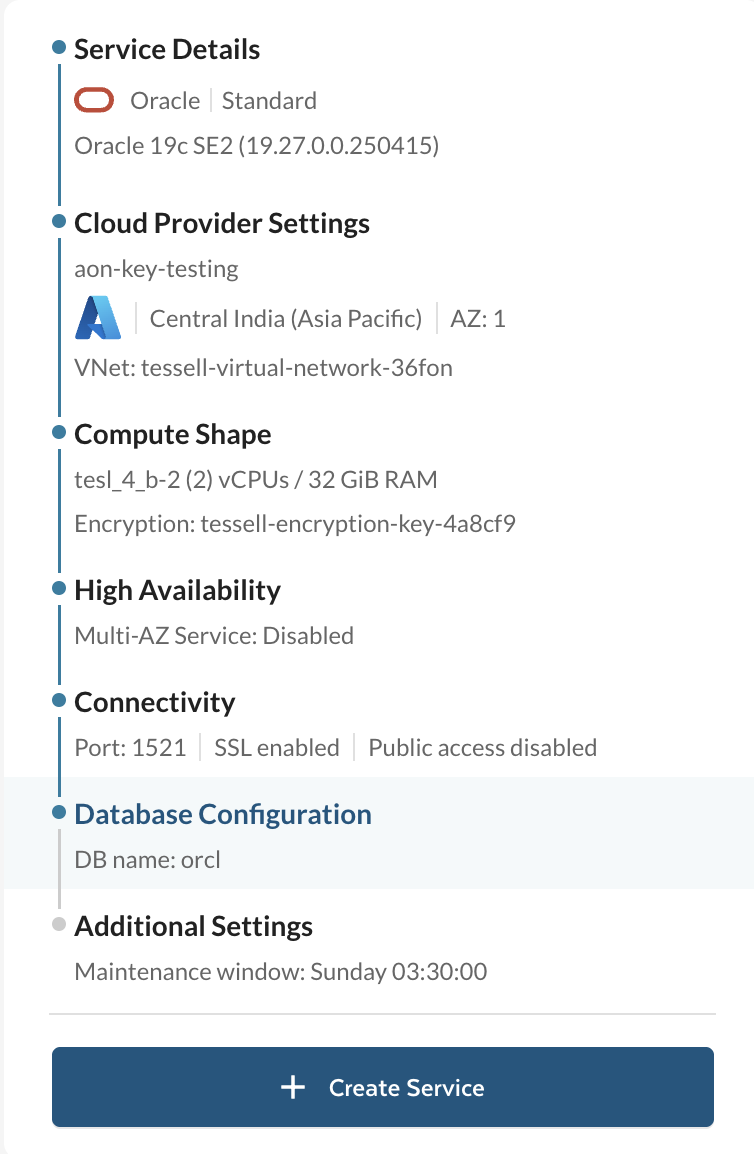Screen dimensions: 754x1154
Task: Navigate to the Connectivity section
Action: tap(155, 702)
